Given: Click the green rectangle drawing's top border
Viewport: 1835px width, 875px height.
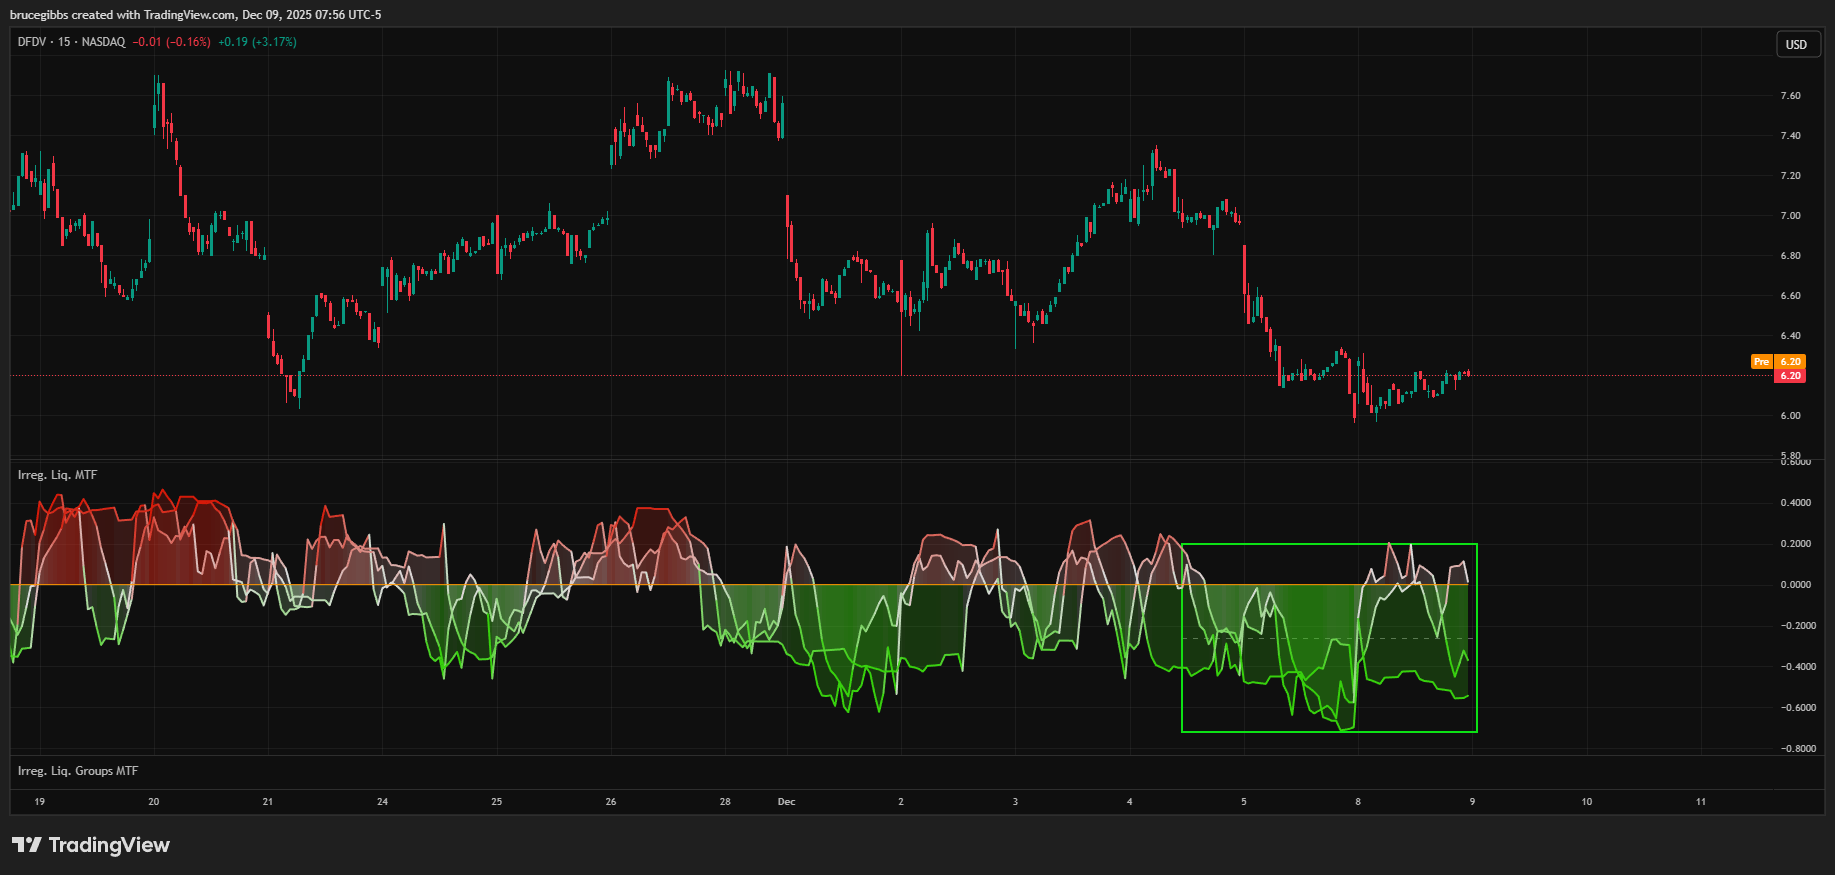Looking at the screenshot, I should point(1329,544).
